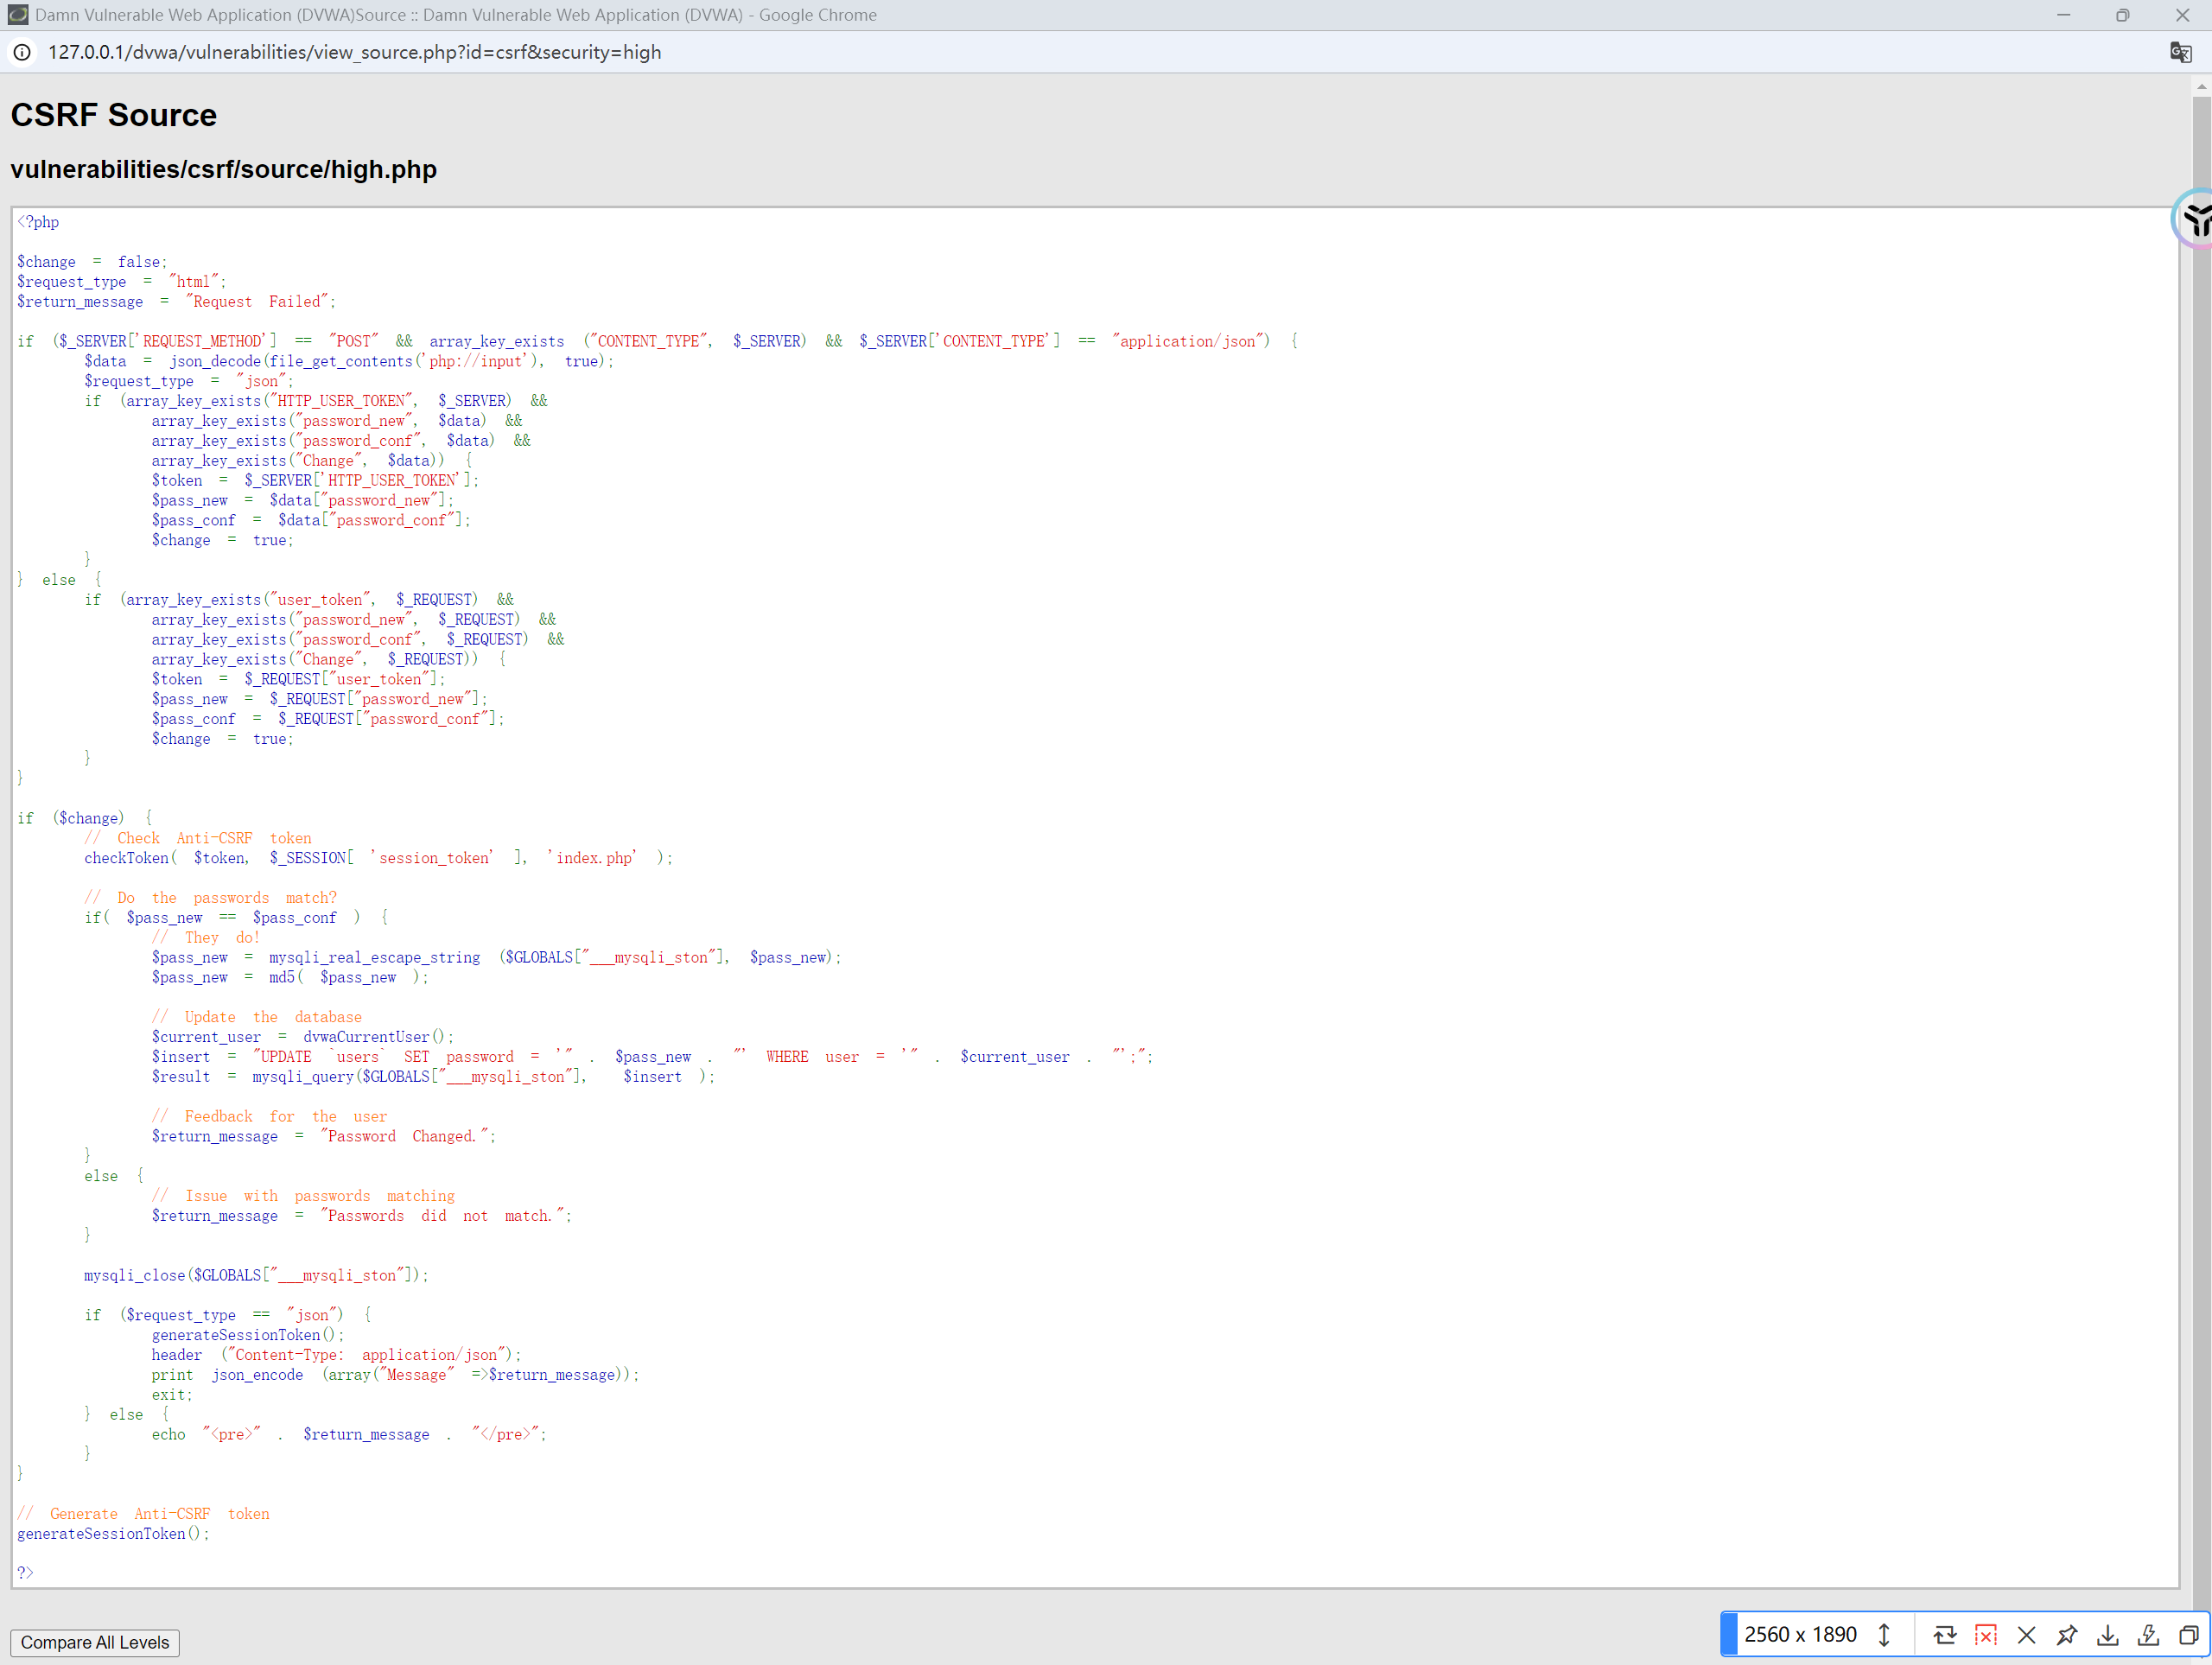
Task: Click the 2560 x 1890 size label
Action: coord(1800,1635)
